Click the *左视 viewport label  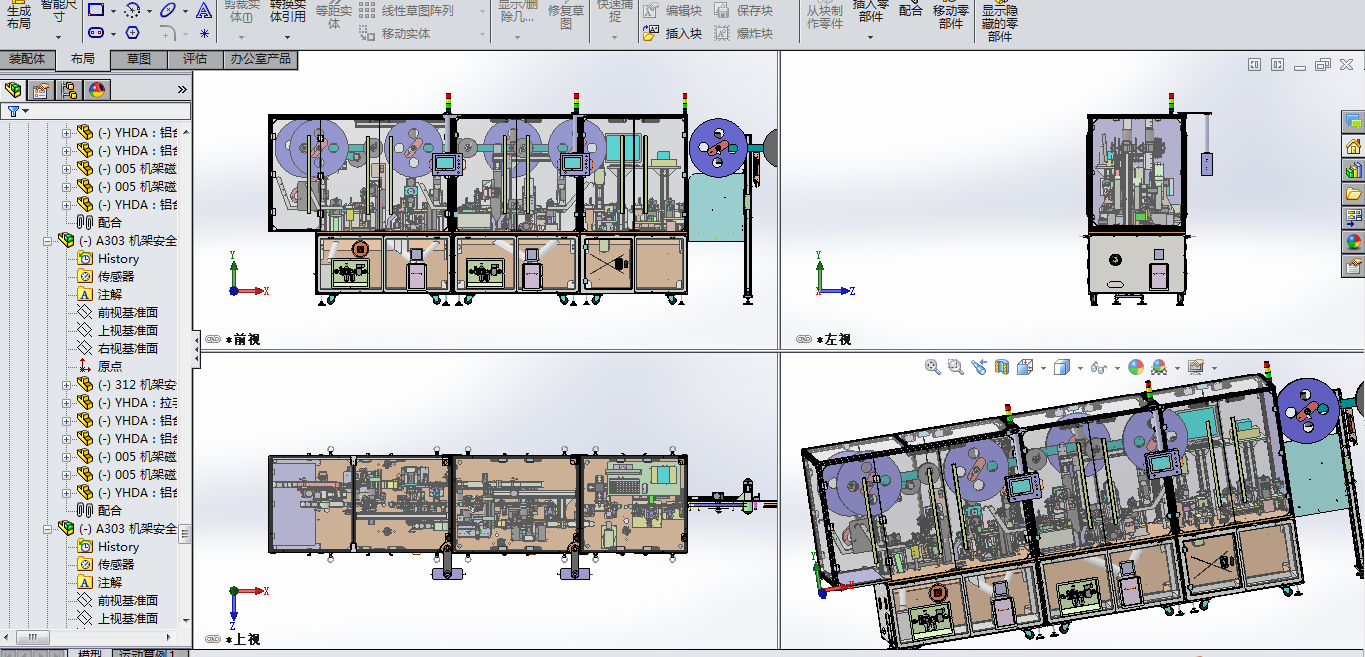(834, 339)
